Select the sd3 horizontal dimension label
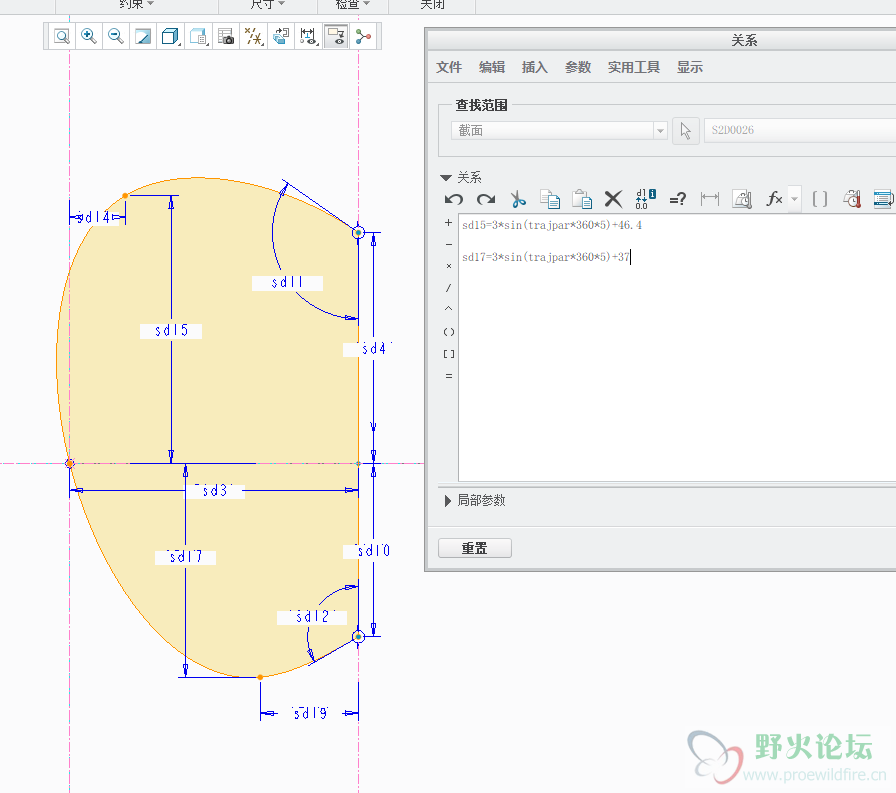 coord(215,491)
